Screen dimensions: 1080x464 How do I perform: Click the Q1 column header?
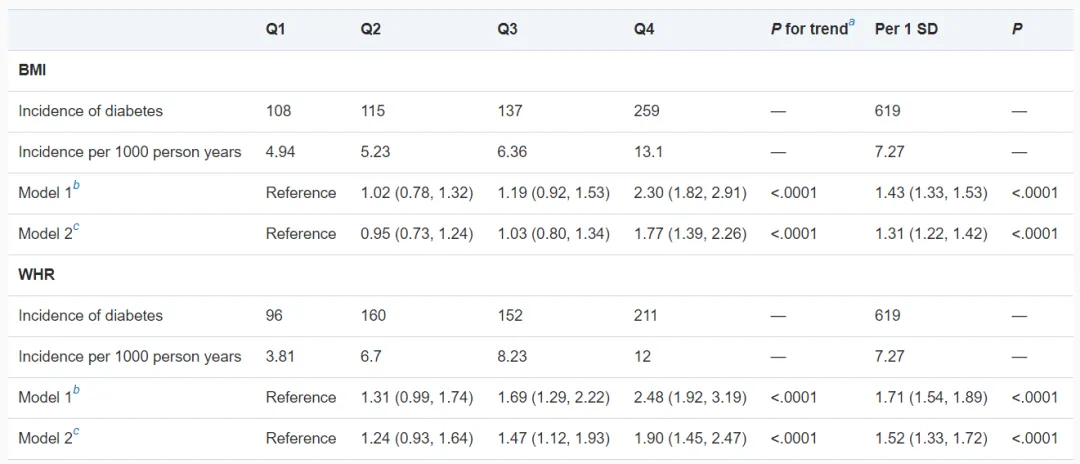[x=275, y=30]
